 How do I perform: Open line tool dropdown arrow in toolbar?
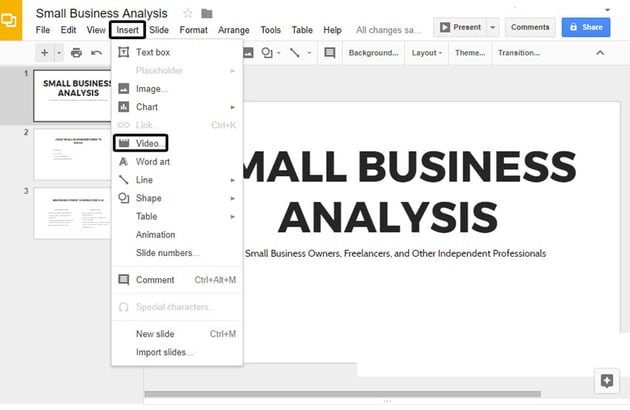click(309, 53)
